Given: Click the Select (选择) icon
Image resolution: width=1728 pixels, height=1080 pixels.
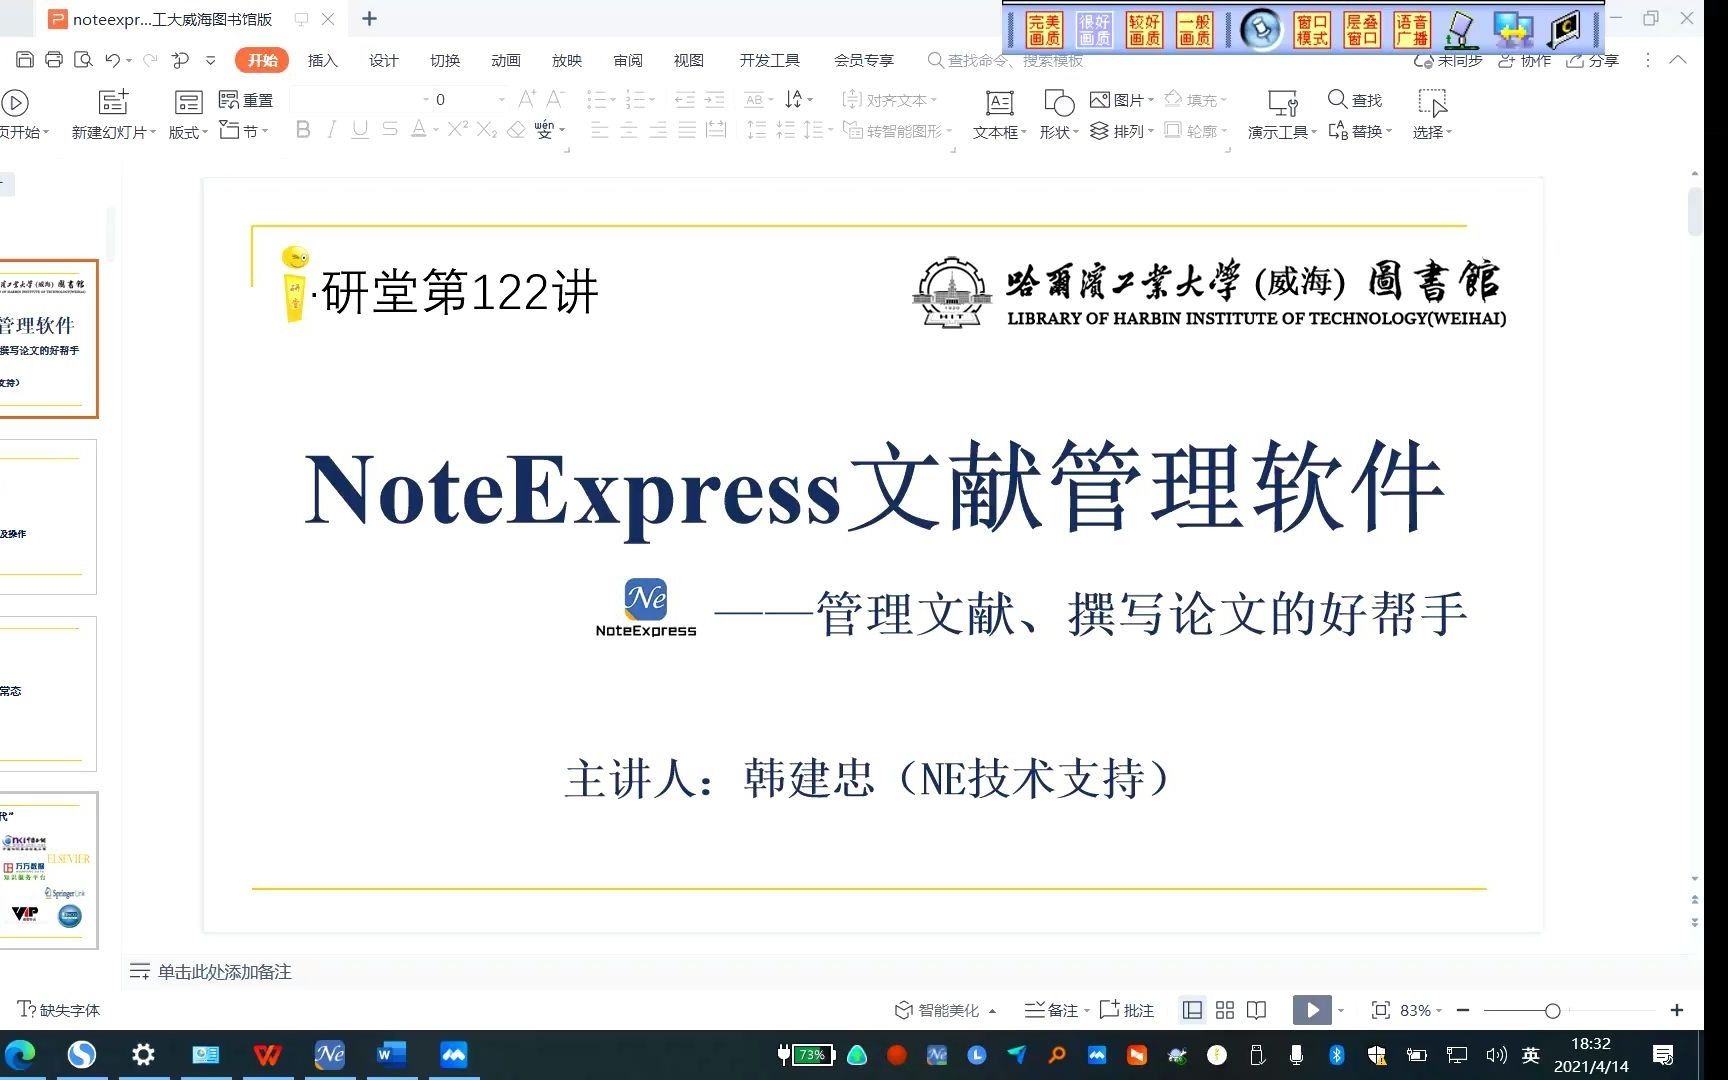Looking at the screenshot, I should click(1432, 102).
